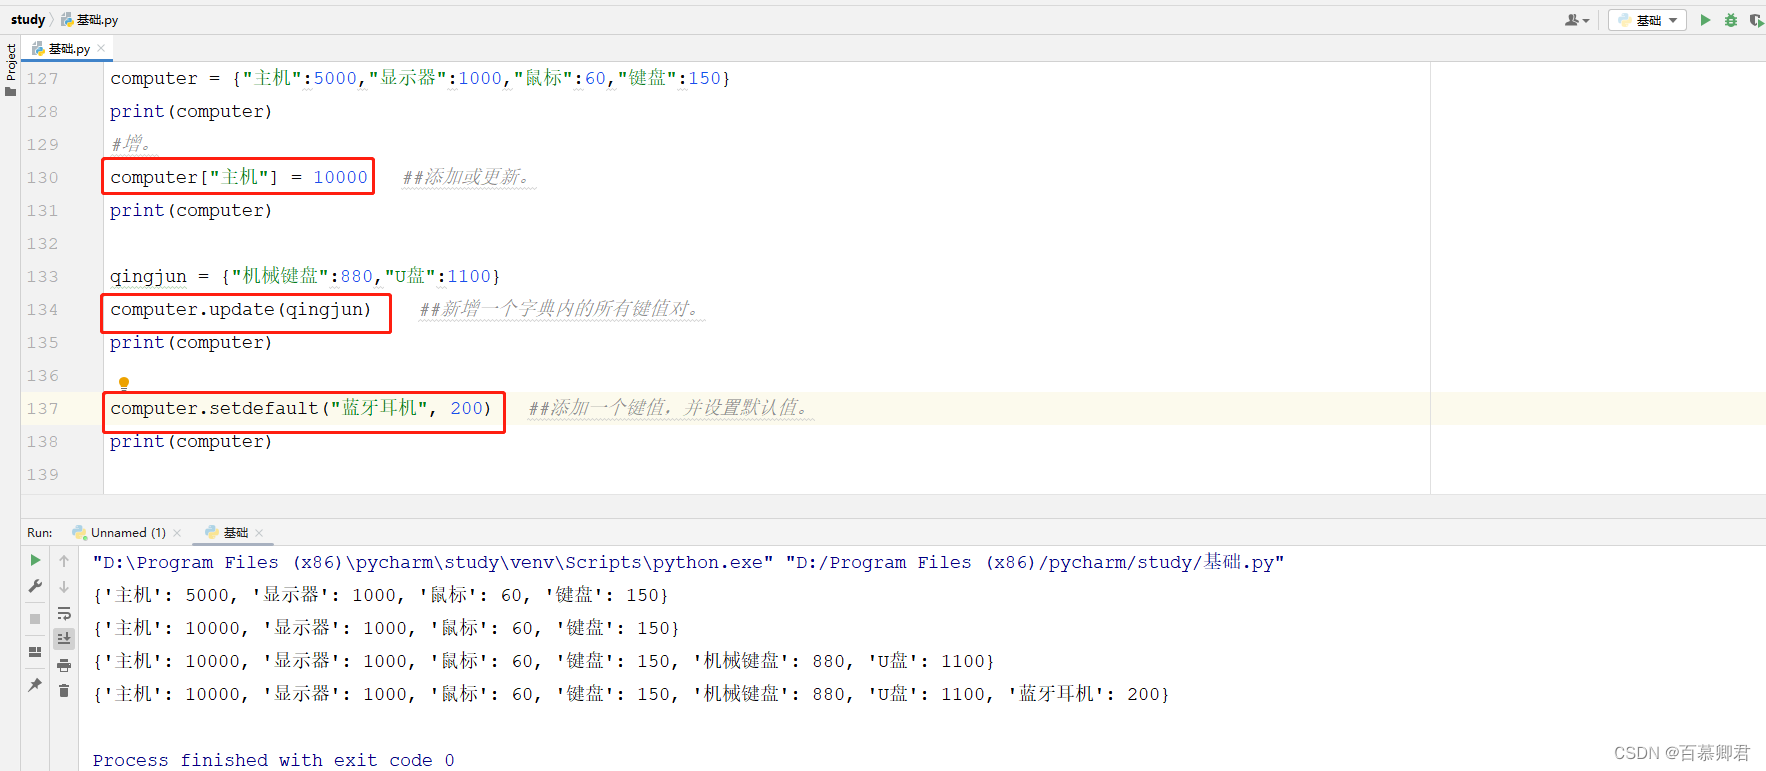Click study in the breadcrumb bar

tap(28, 19)
